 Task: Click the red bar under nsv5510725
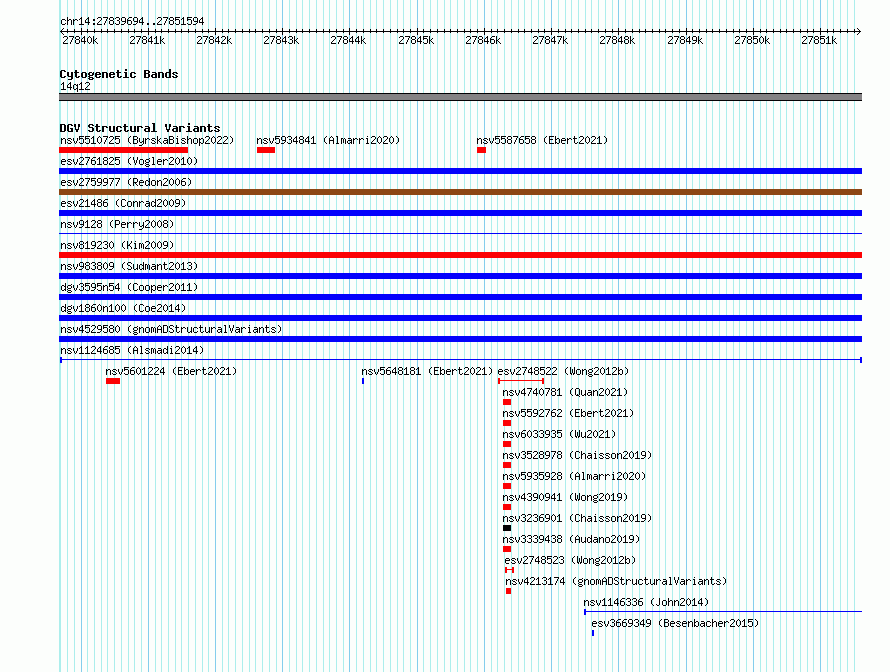pyautogui.click(x=124, y=150)
